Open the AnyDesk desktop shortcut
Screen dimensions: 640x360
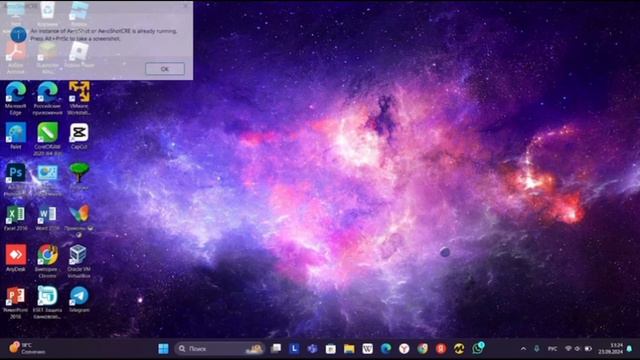[16, 258]
